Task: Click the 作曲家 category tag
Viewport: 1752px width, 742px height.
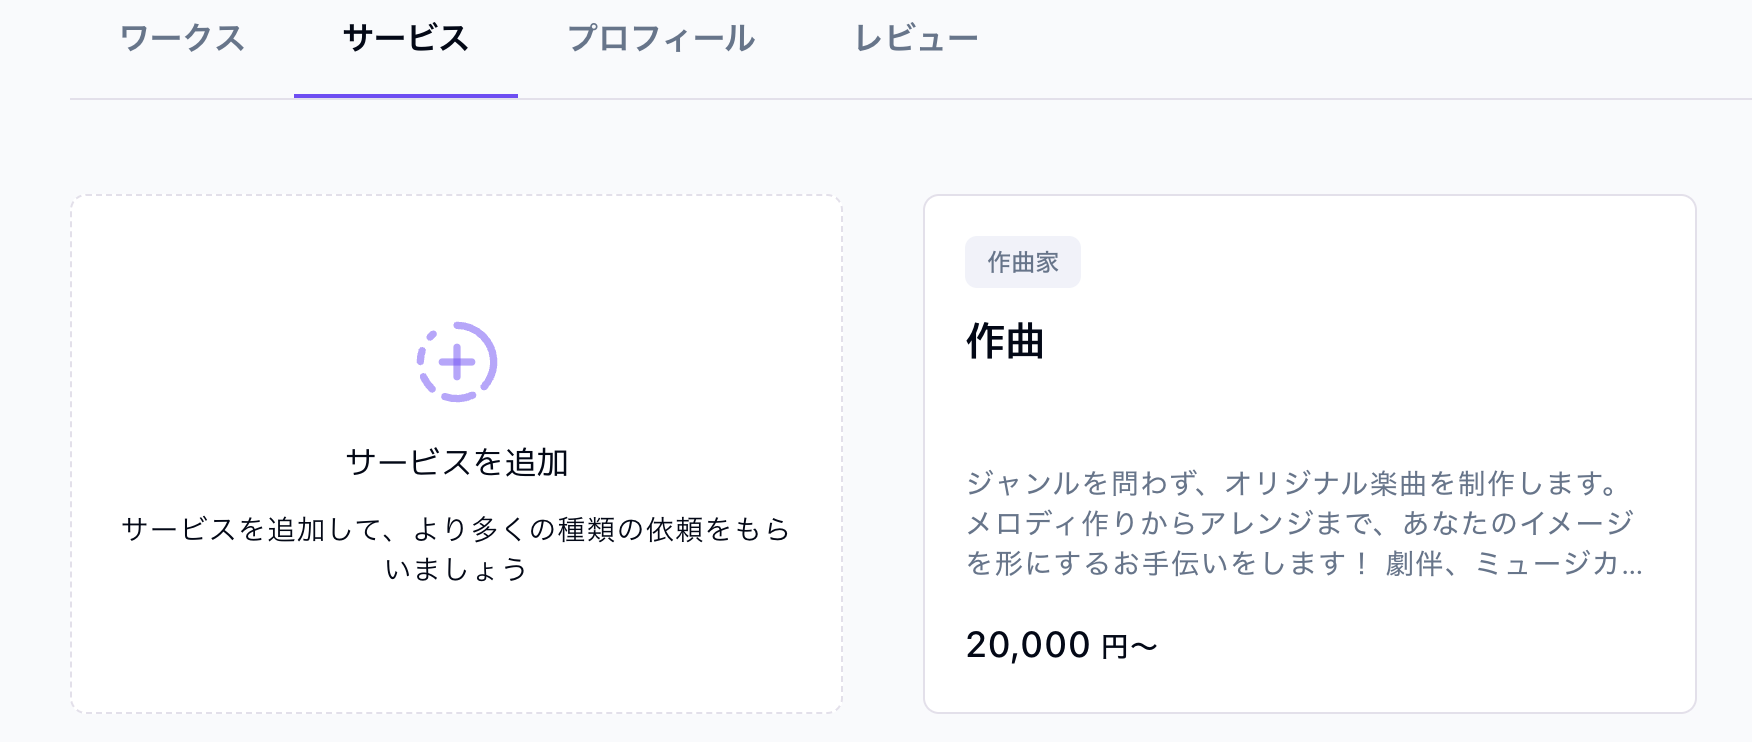Action: coord(1022,262)
